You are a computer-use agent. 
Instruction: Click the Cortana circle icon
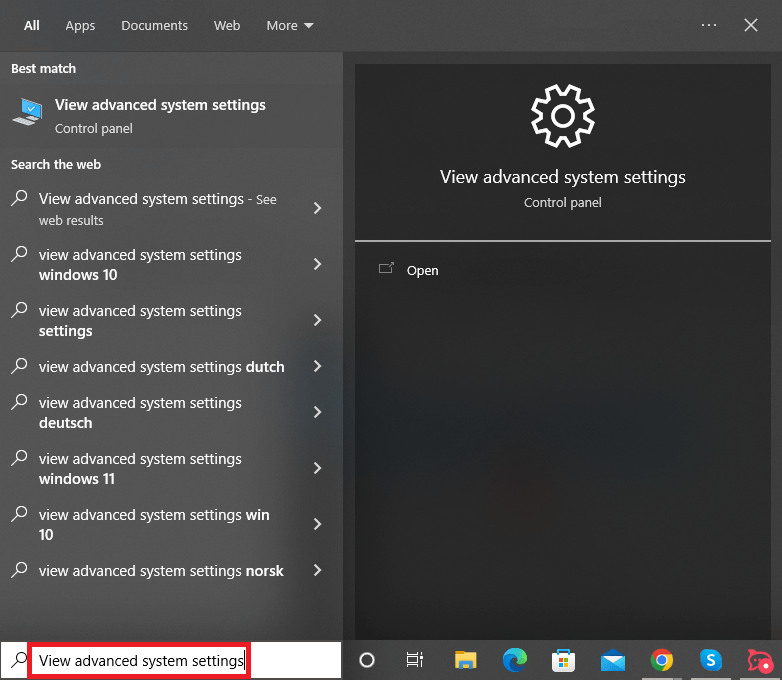coord(367,660)
